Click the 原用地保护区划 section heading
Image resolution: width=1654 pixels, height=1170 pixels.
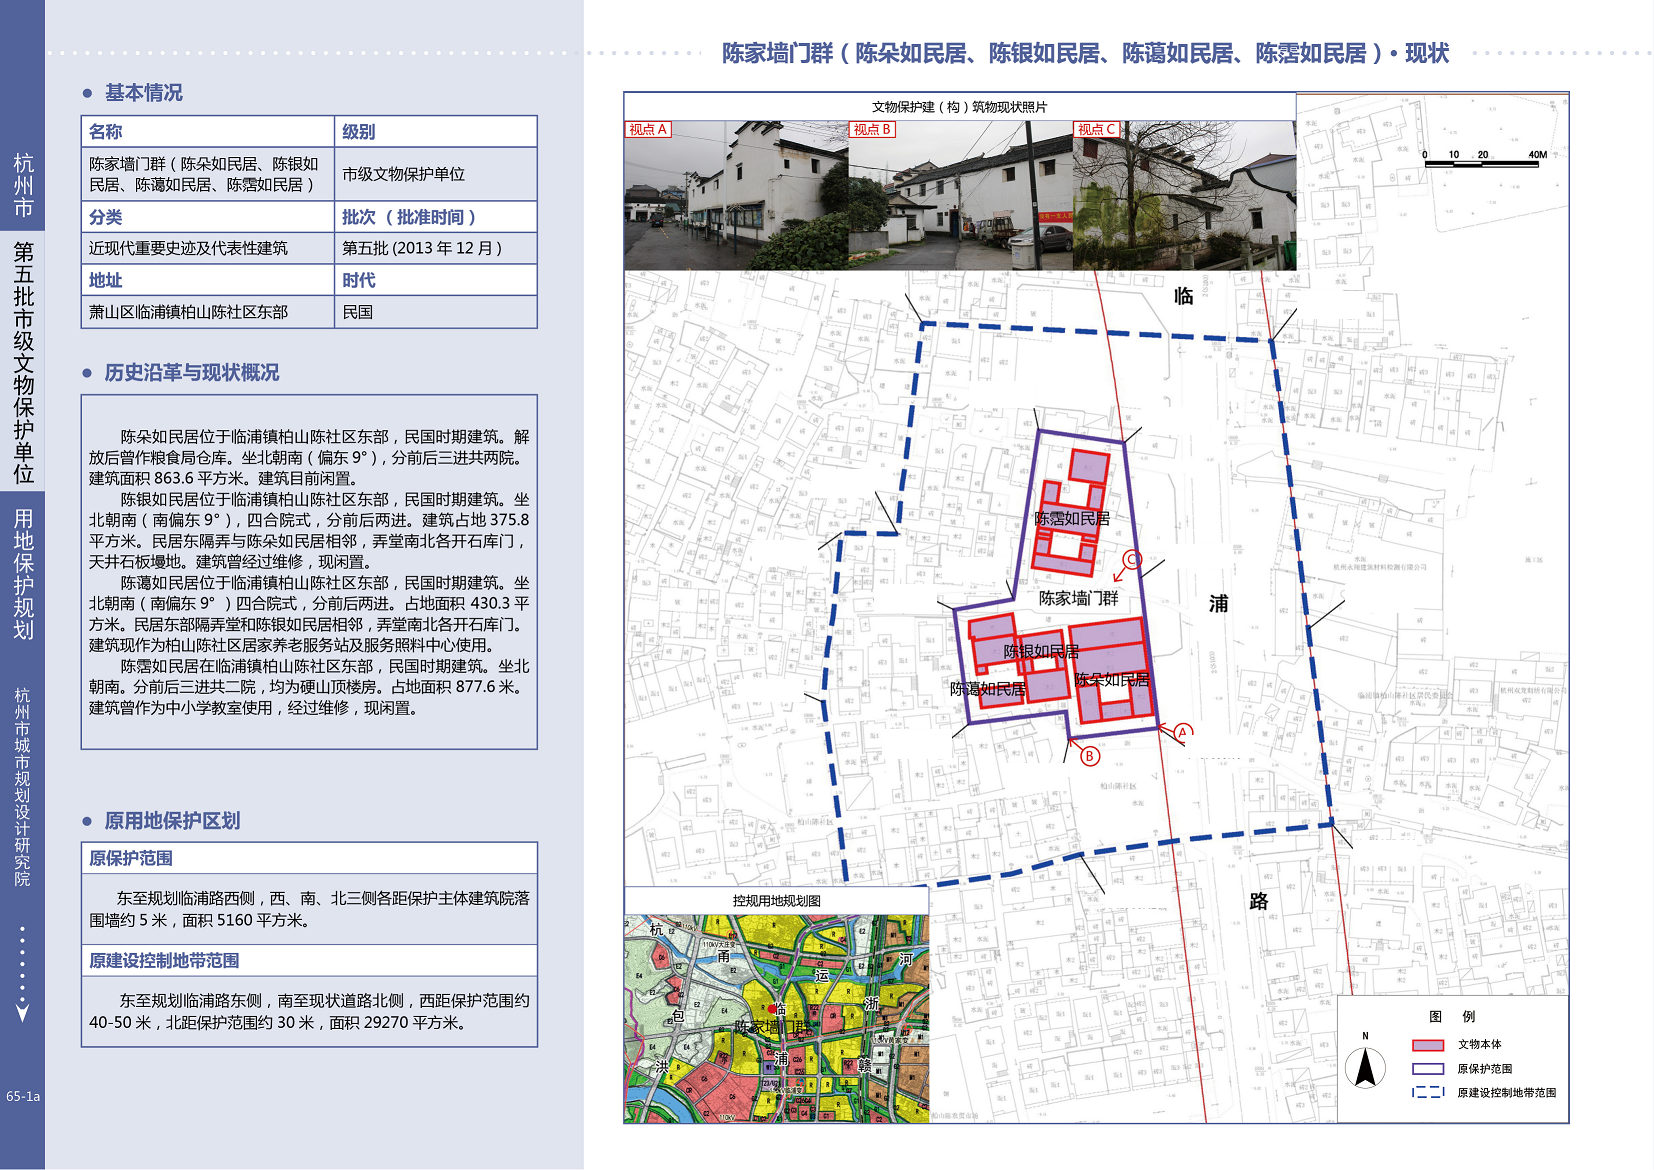tap(172, 821)
